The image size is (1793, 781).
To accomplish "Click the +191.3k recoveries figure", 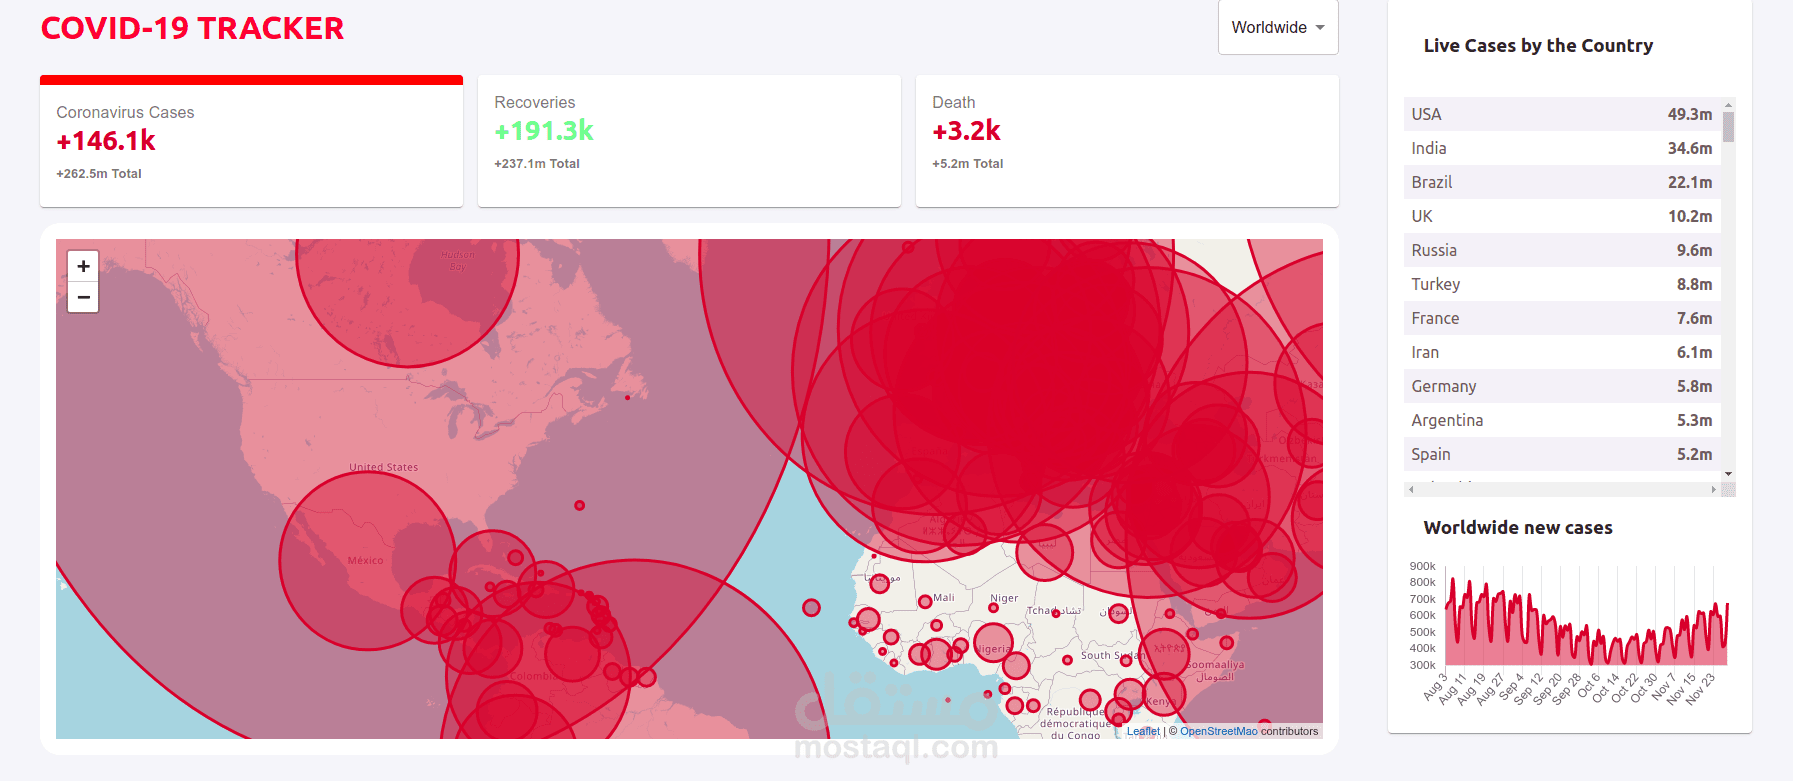I will (x=544, y=131).
